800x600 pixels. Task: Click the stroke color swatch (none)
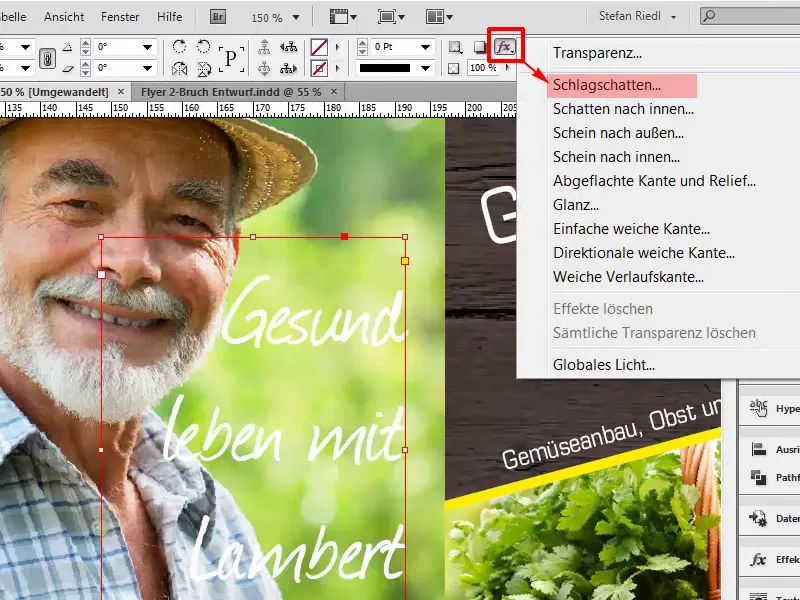pyautogui.click(x=319, y=68)
